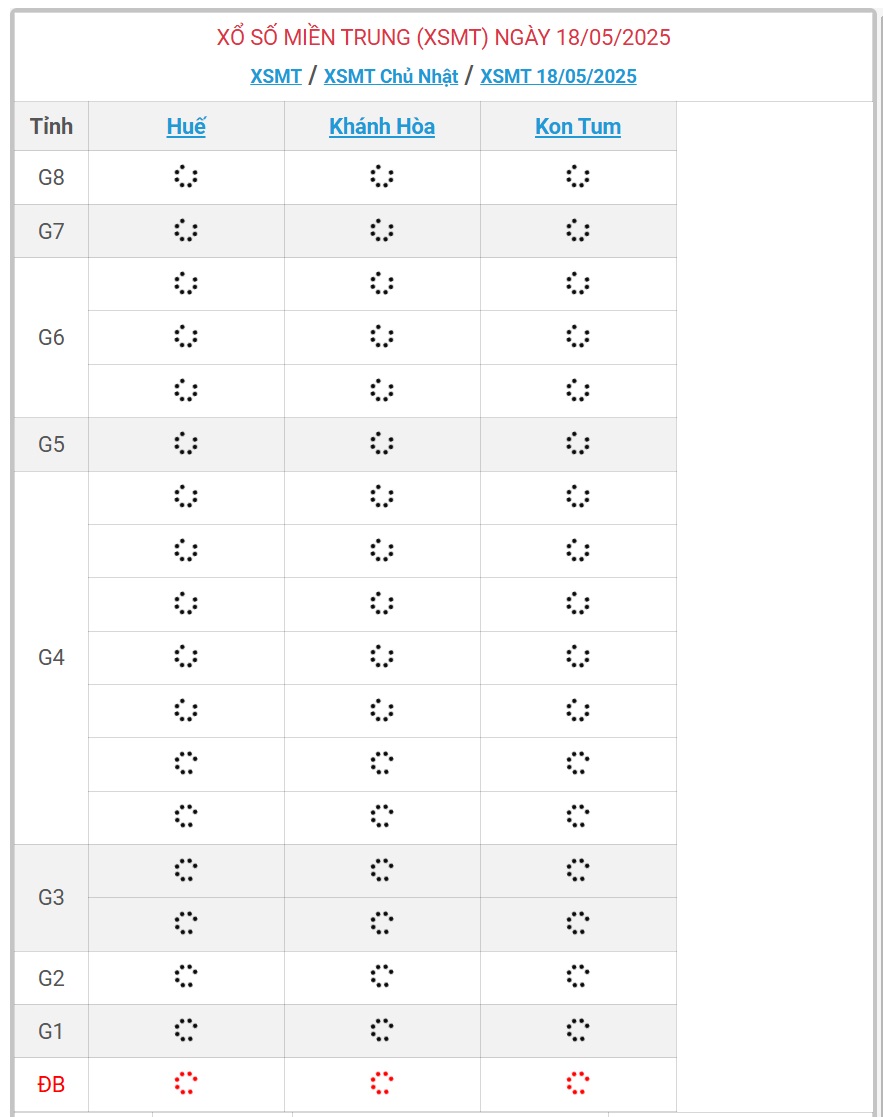Click the Huế G8 loading spinner
The height and width of the screenshot is (1117, 883).
coord(186,177)
